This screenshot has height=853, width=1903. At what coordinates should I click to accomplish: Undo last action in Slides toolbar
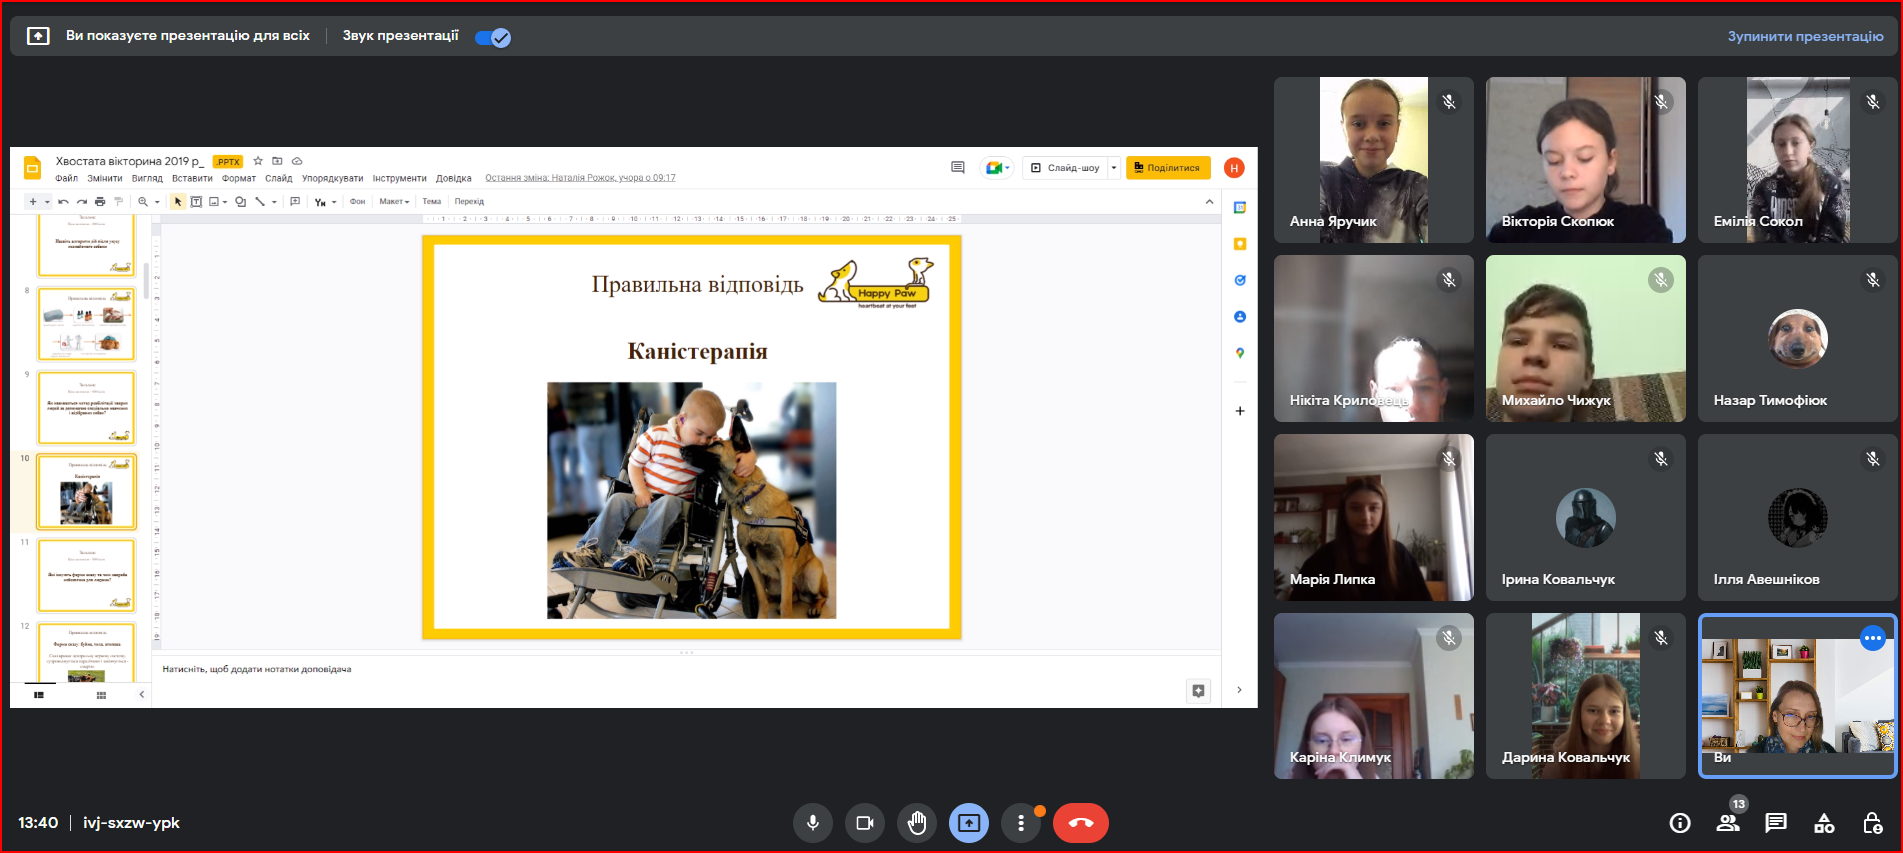point(64,202)
